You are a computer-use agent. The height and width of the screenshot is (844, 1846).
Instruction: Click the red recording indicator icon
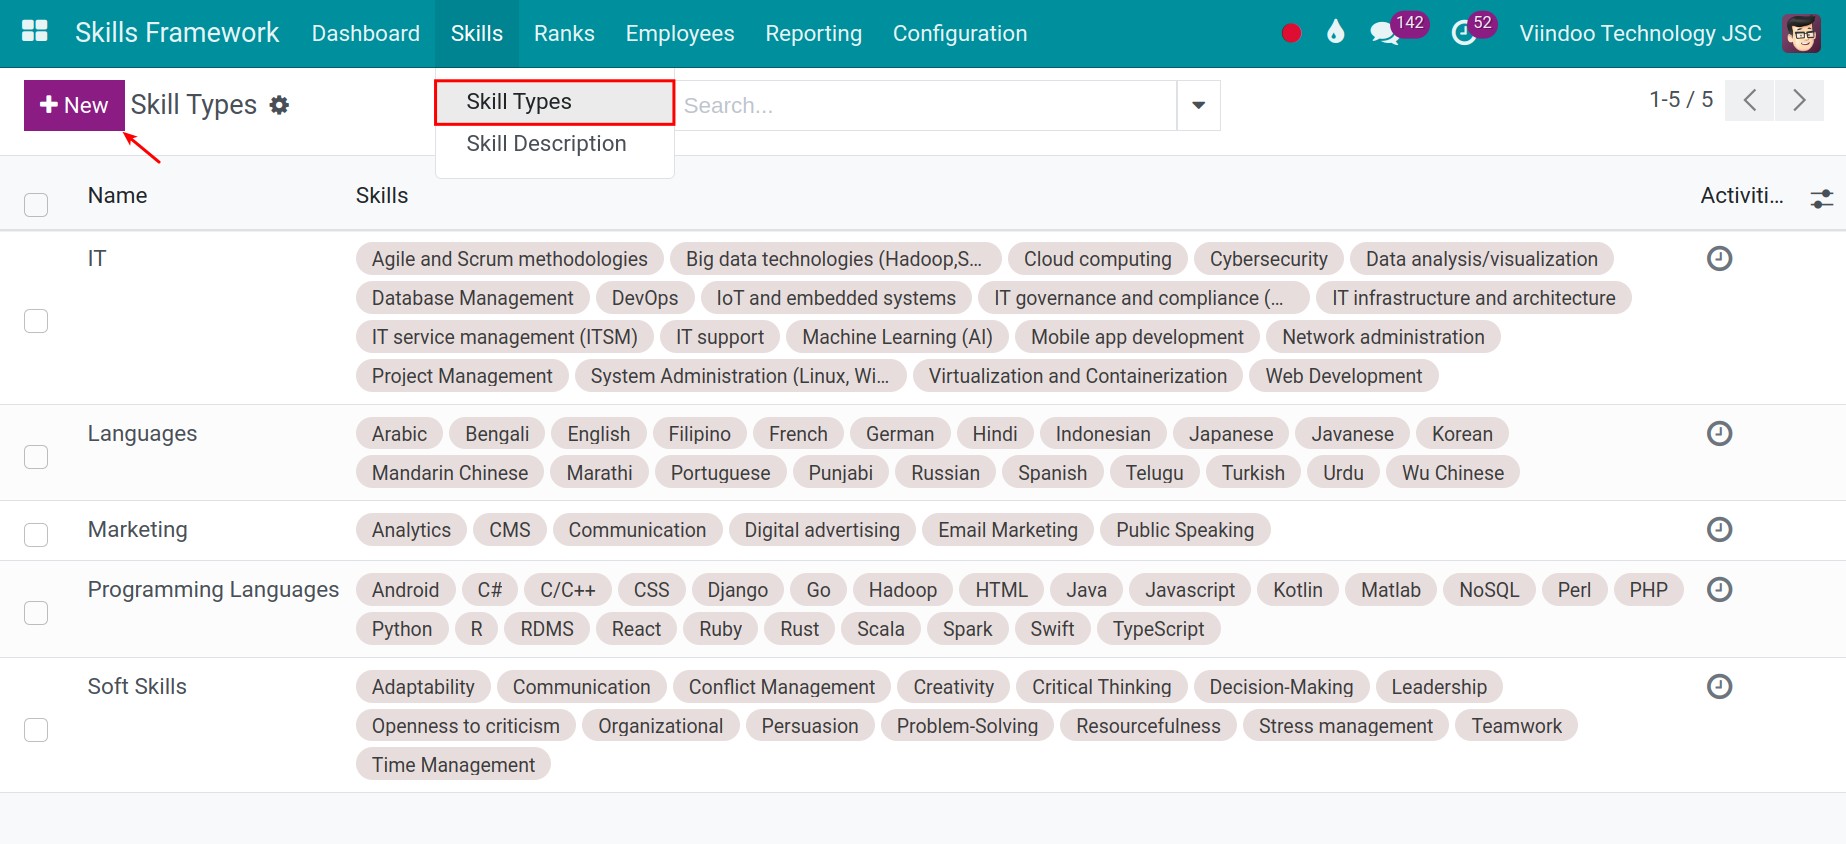(x=1291, y=33)
